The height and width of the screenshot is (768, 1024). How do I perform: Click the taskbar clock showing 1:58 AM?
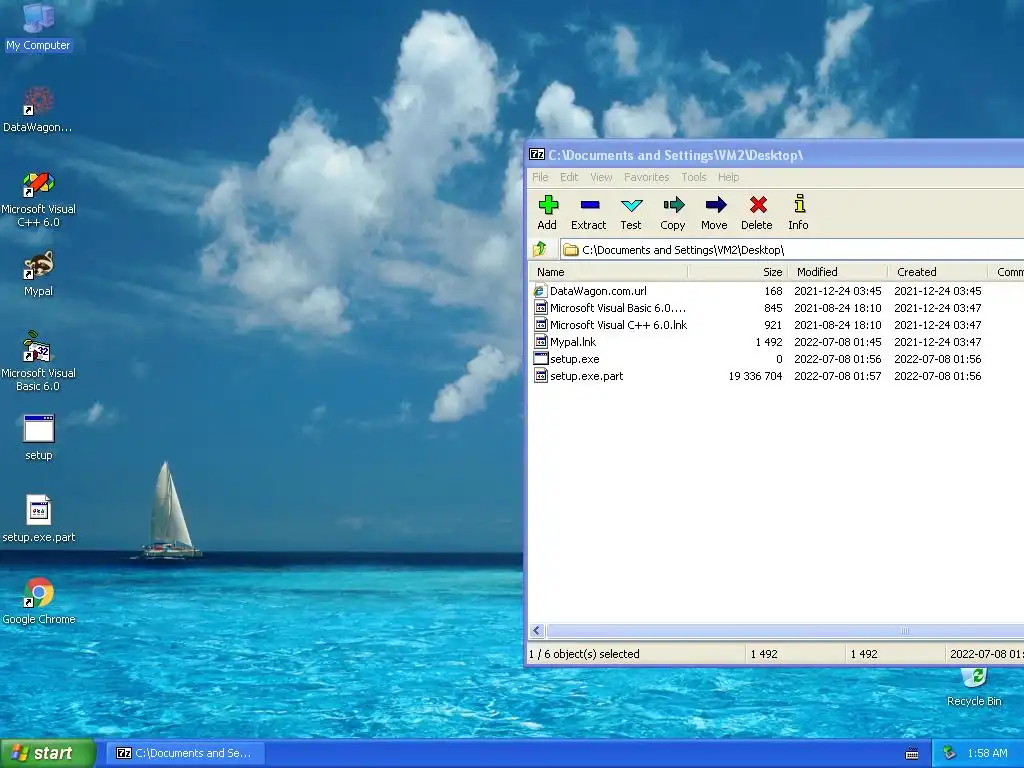tap(987, 754)
